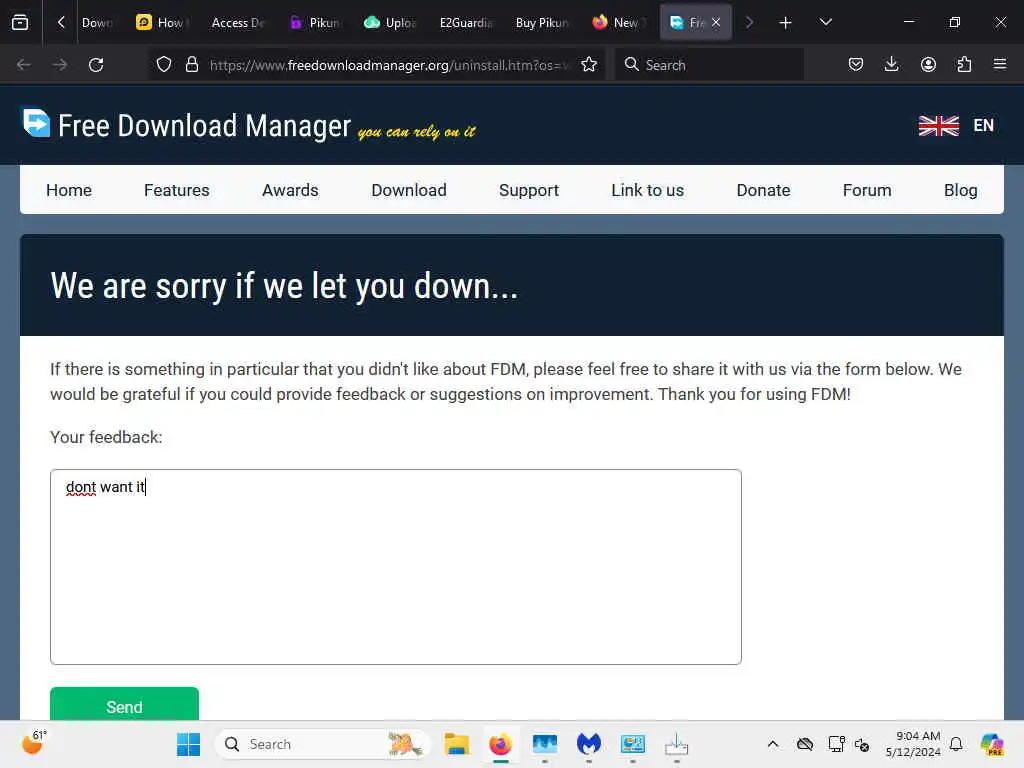Bookmark this page with star icon

click(x=589, y=65)
